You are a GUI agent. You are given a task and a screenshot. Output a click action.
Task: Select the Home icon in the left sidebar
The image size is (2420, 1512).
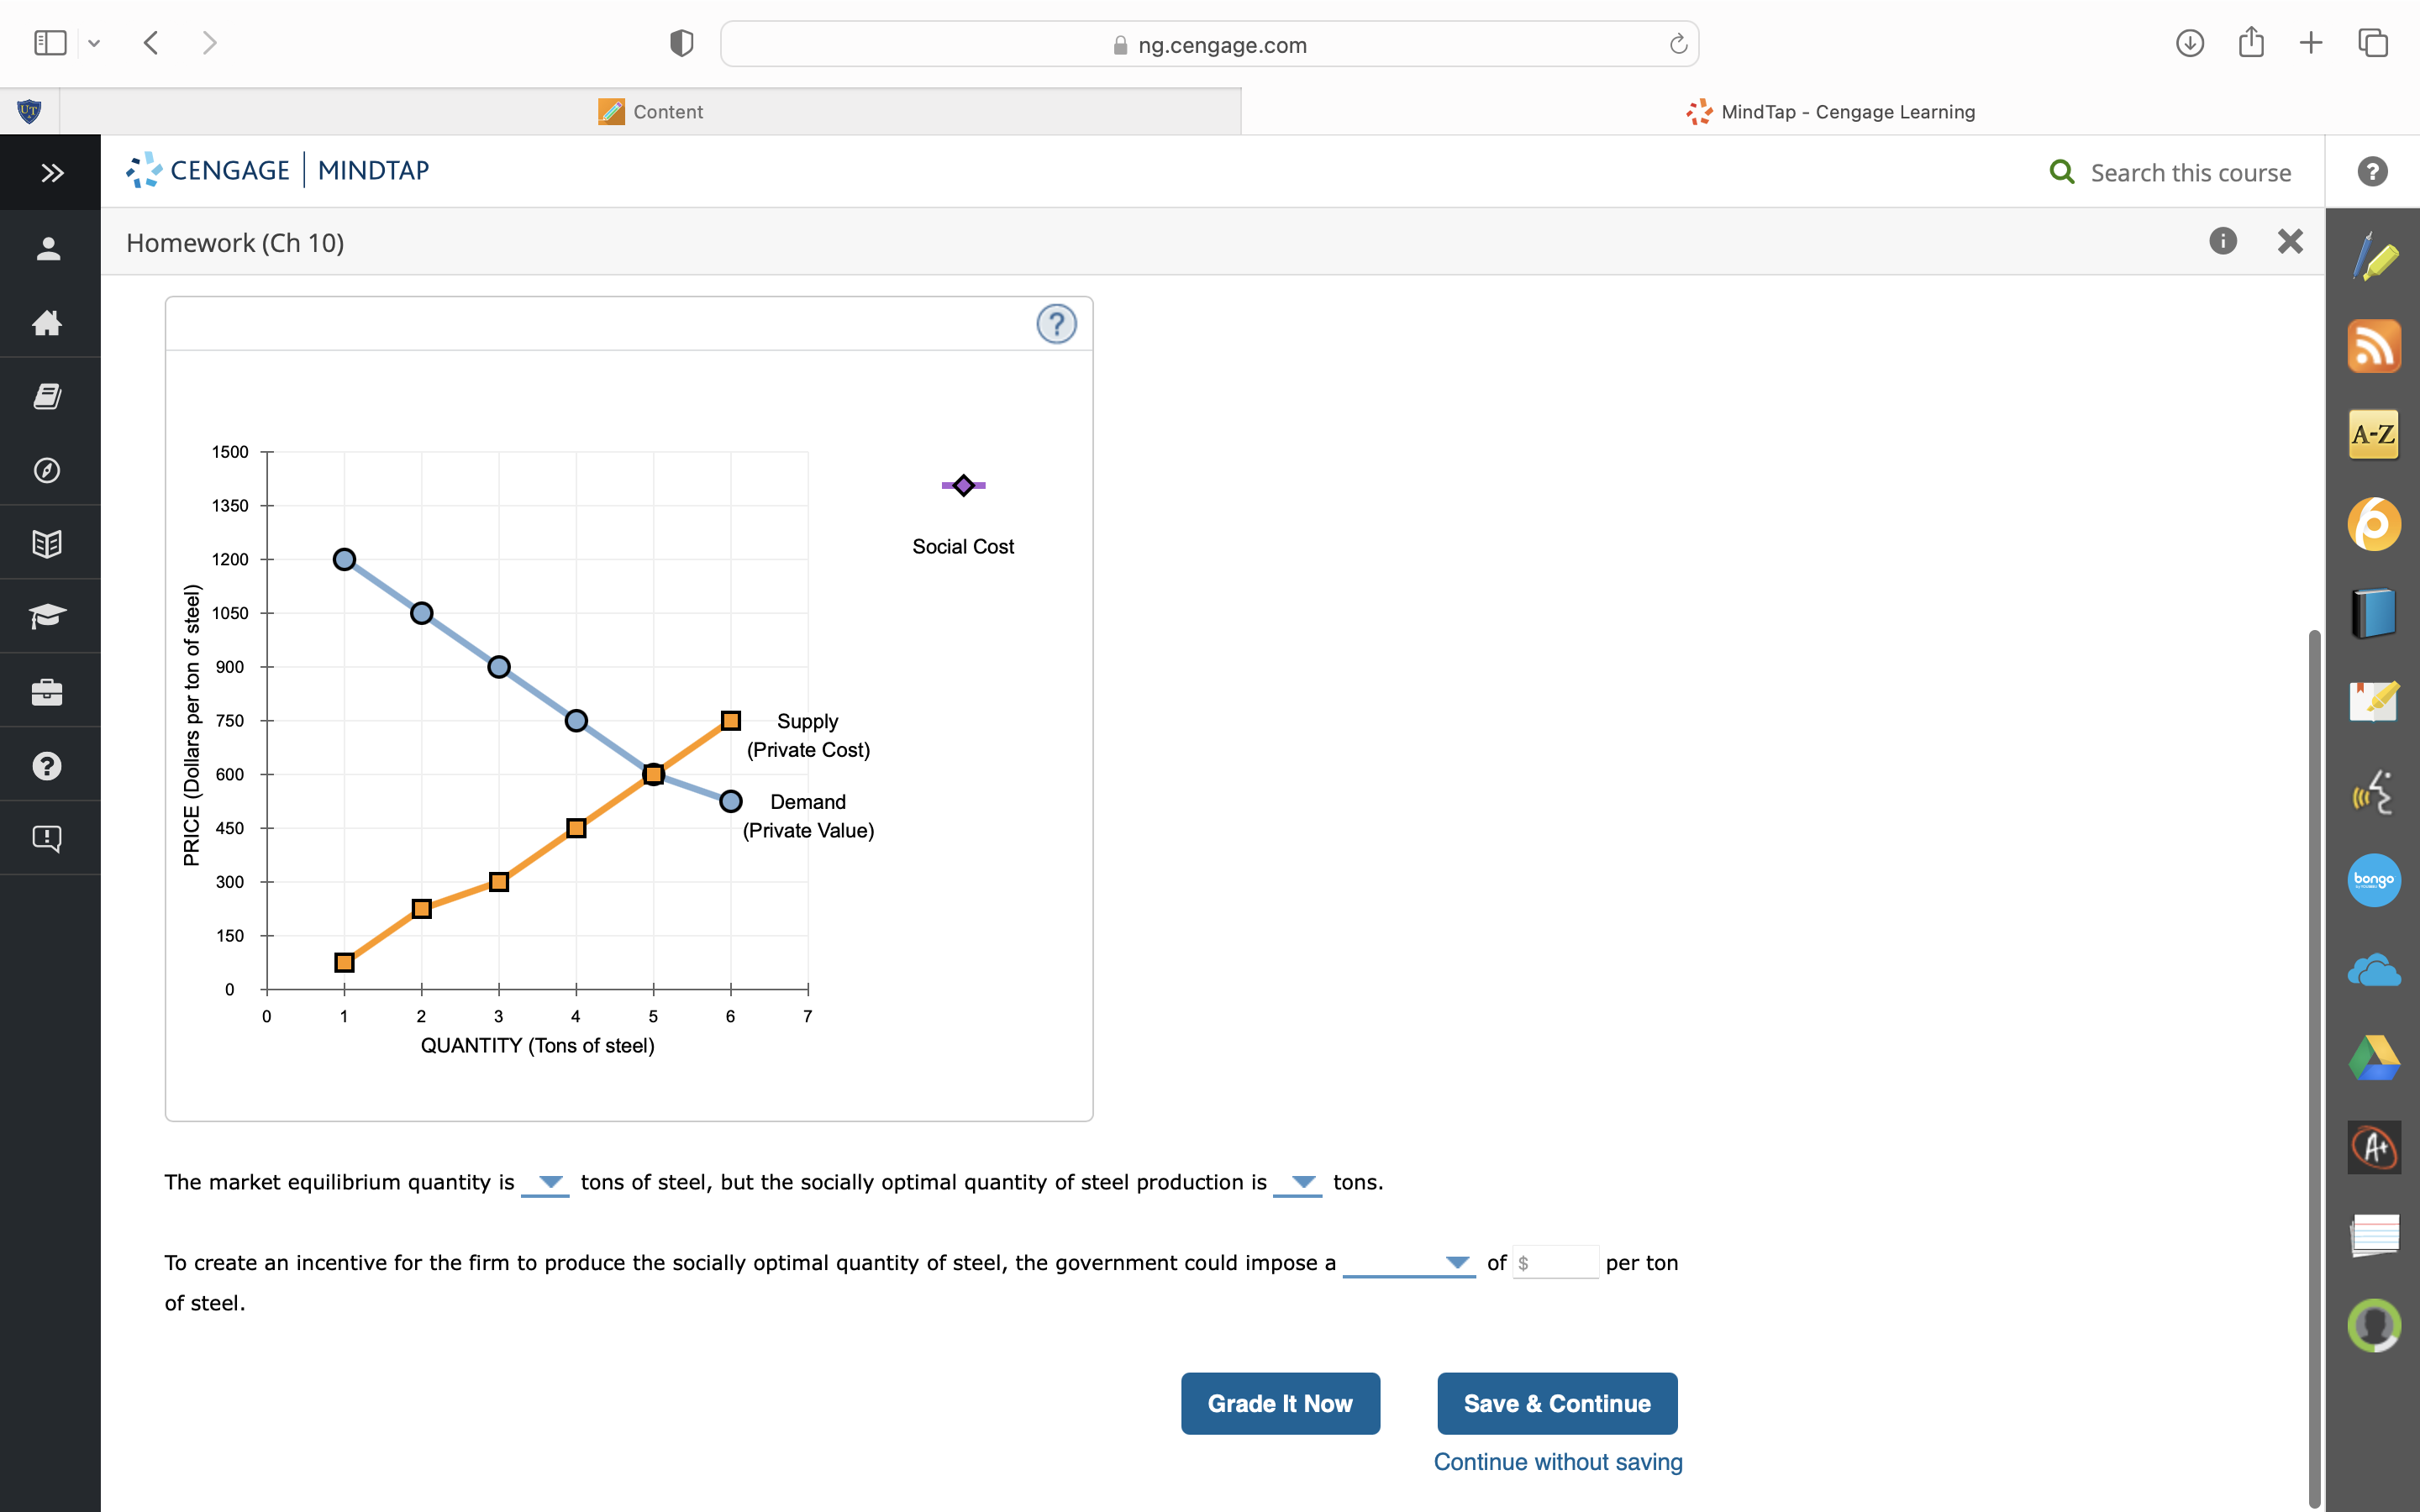tap(48, 322)
